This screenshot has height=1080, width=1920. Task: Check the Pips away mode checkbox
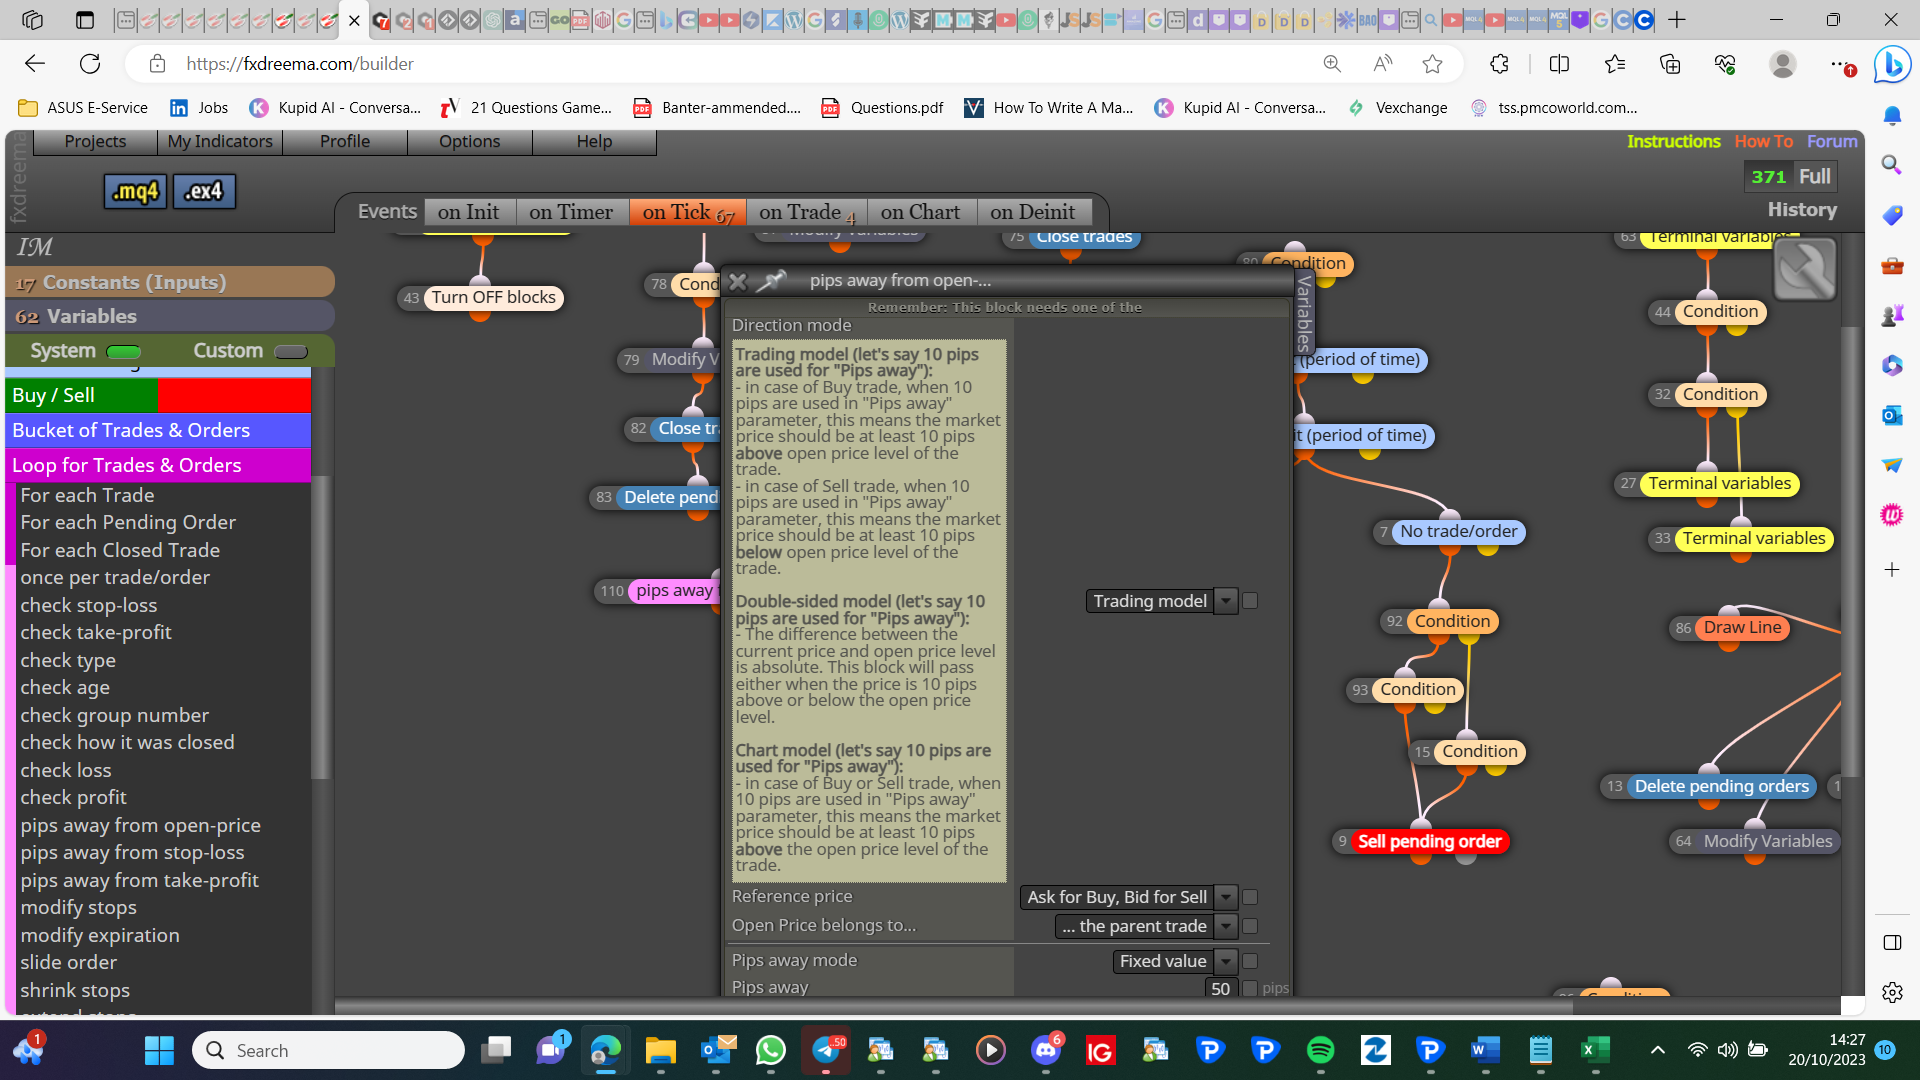[1250, 961]
